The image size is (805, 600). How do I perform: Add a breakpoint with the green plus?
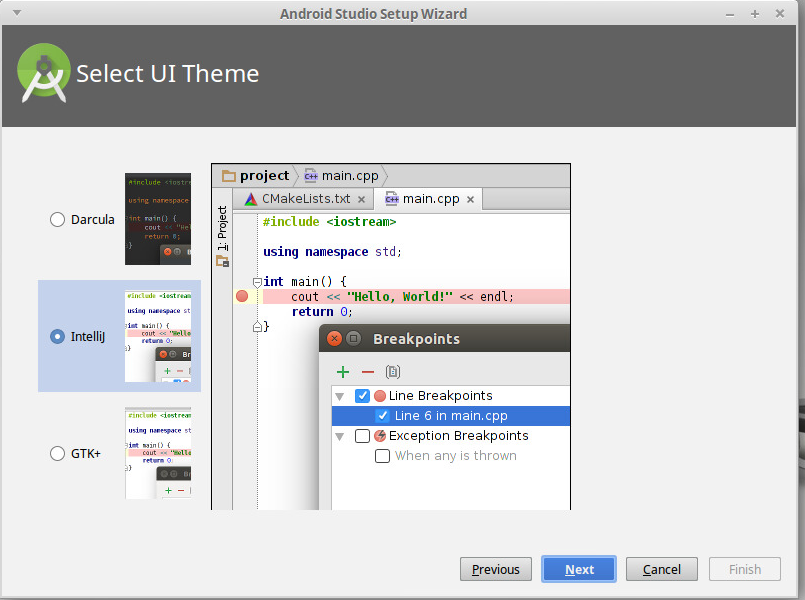coord(343,372)
